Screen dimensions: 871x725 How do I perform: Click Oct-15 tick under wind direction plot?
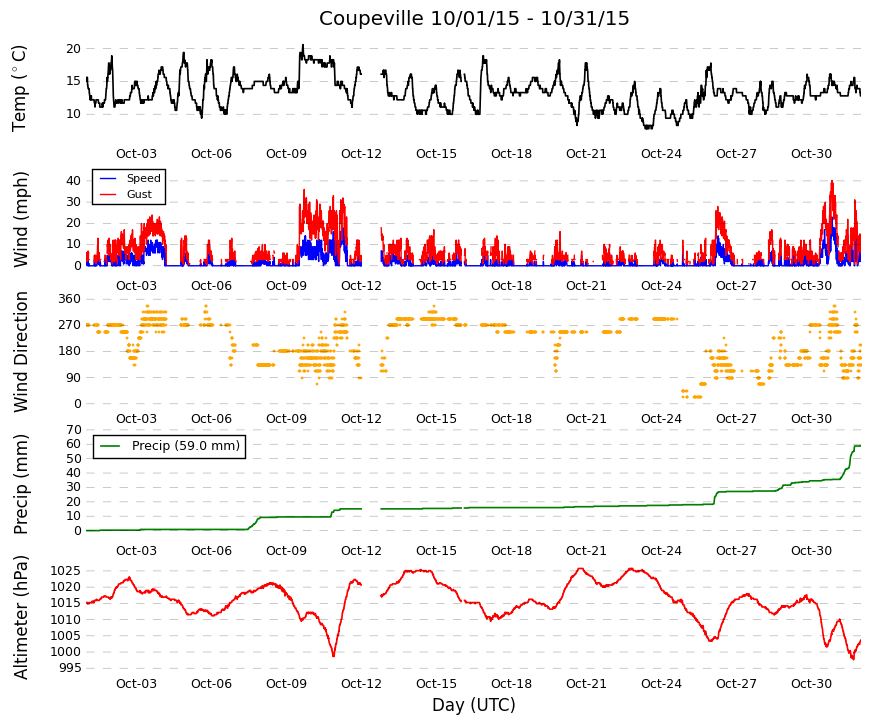436,419
